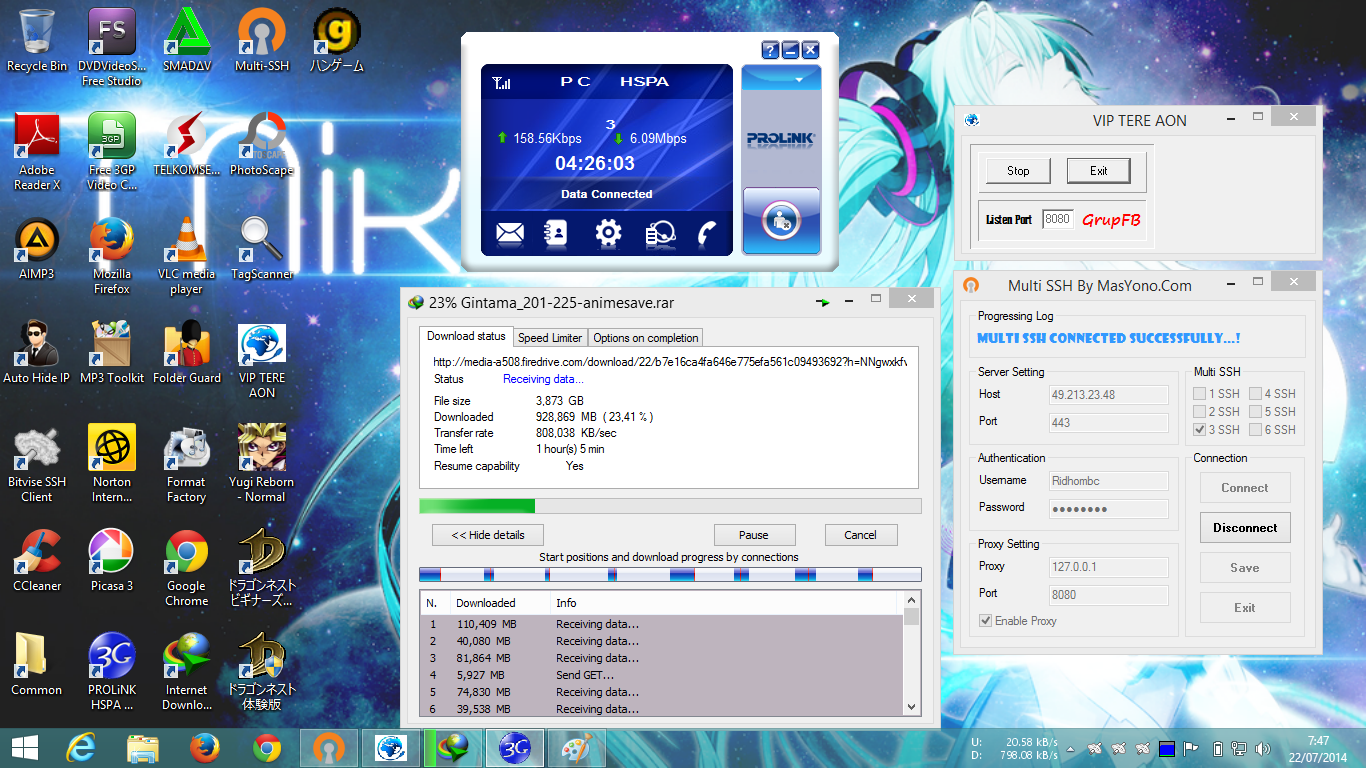Open the Paint app on the taskbar
The image size is (1366, 770).
(578, 747)
